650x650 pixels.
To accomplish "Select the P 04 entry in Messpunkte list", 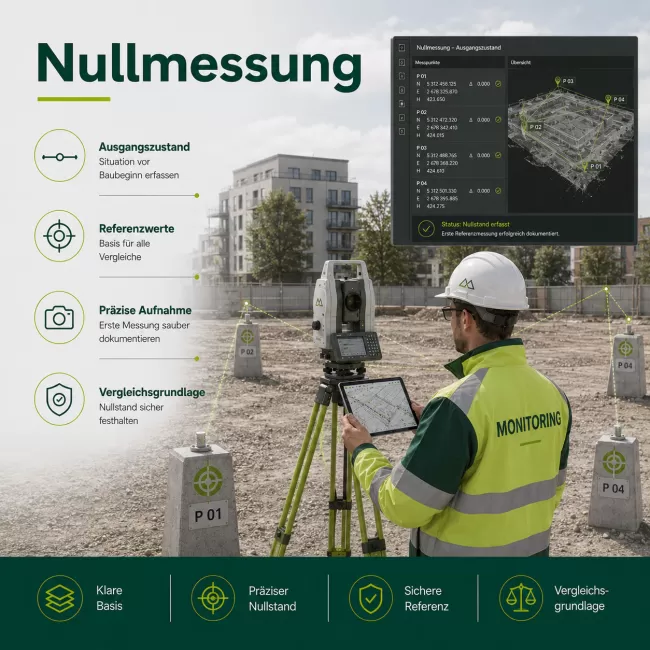I will tap(458, 195).
